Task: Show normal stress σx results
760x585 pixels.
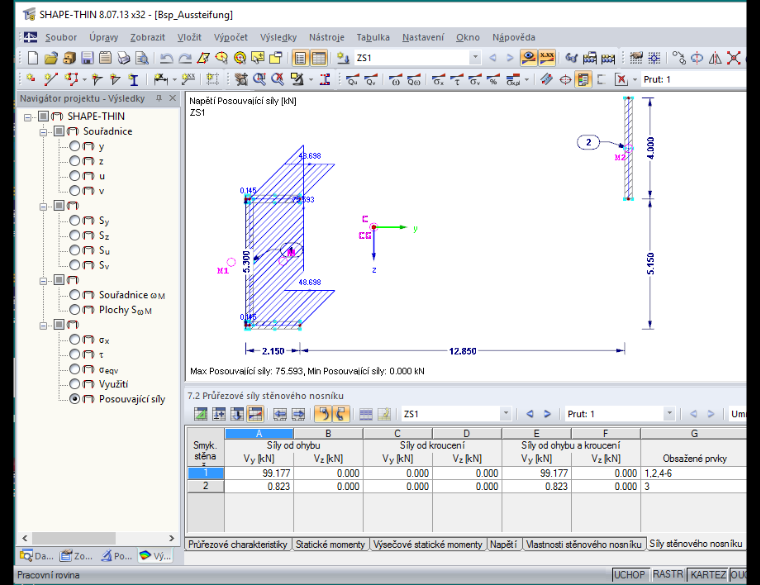Action: 439,79
